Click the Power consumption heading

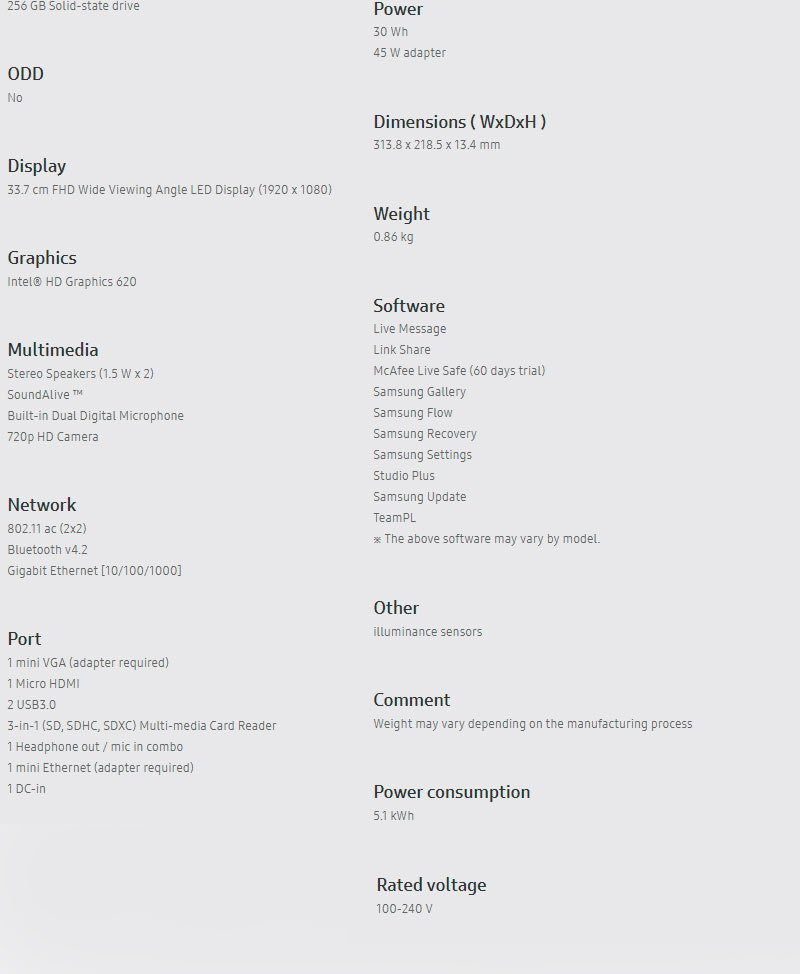click(x=452, y=792)
